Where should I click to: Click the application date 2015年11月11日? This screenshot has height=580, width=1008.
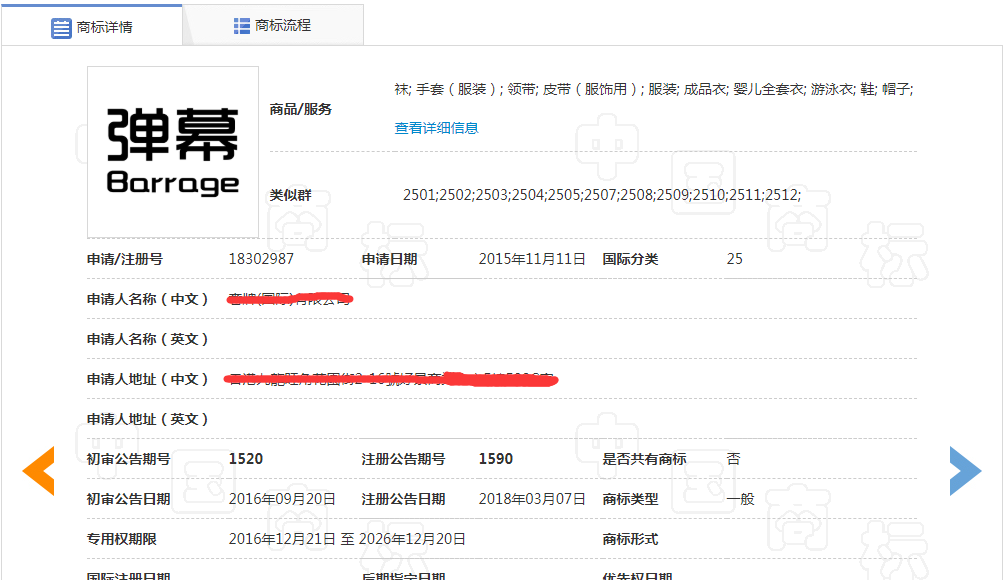[532, 259]
